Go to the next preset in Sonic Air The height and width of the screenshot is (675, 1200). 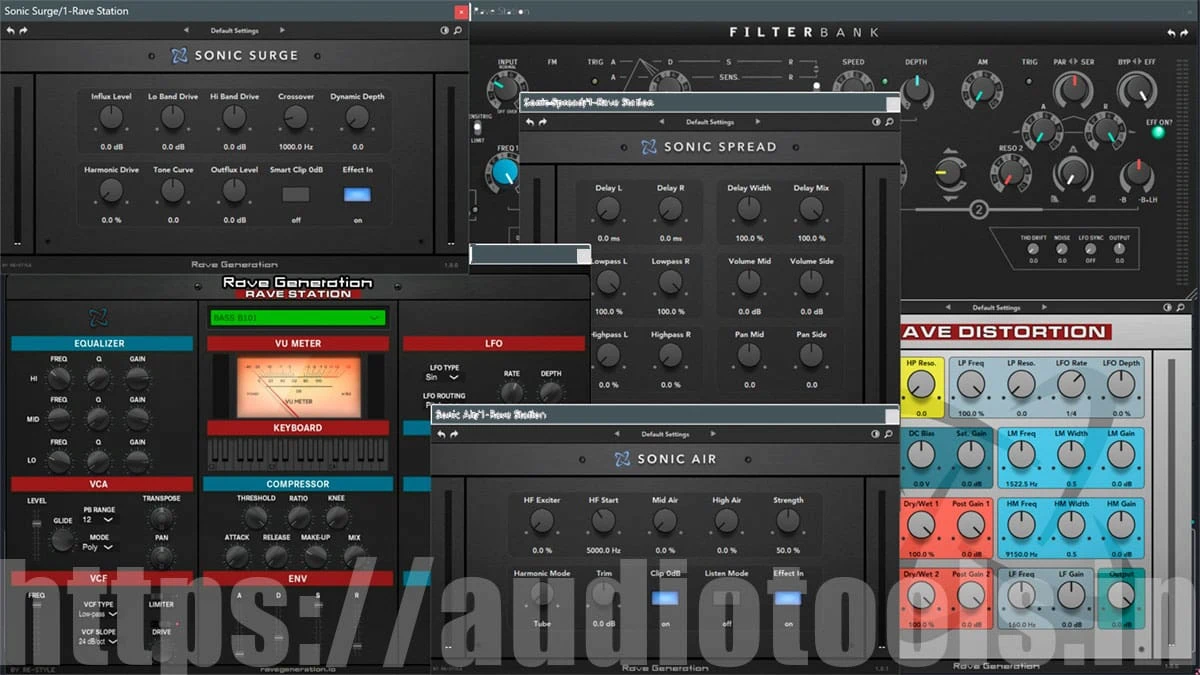pyautogui.click(x=716, y=434)
